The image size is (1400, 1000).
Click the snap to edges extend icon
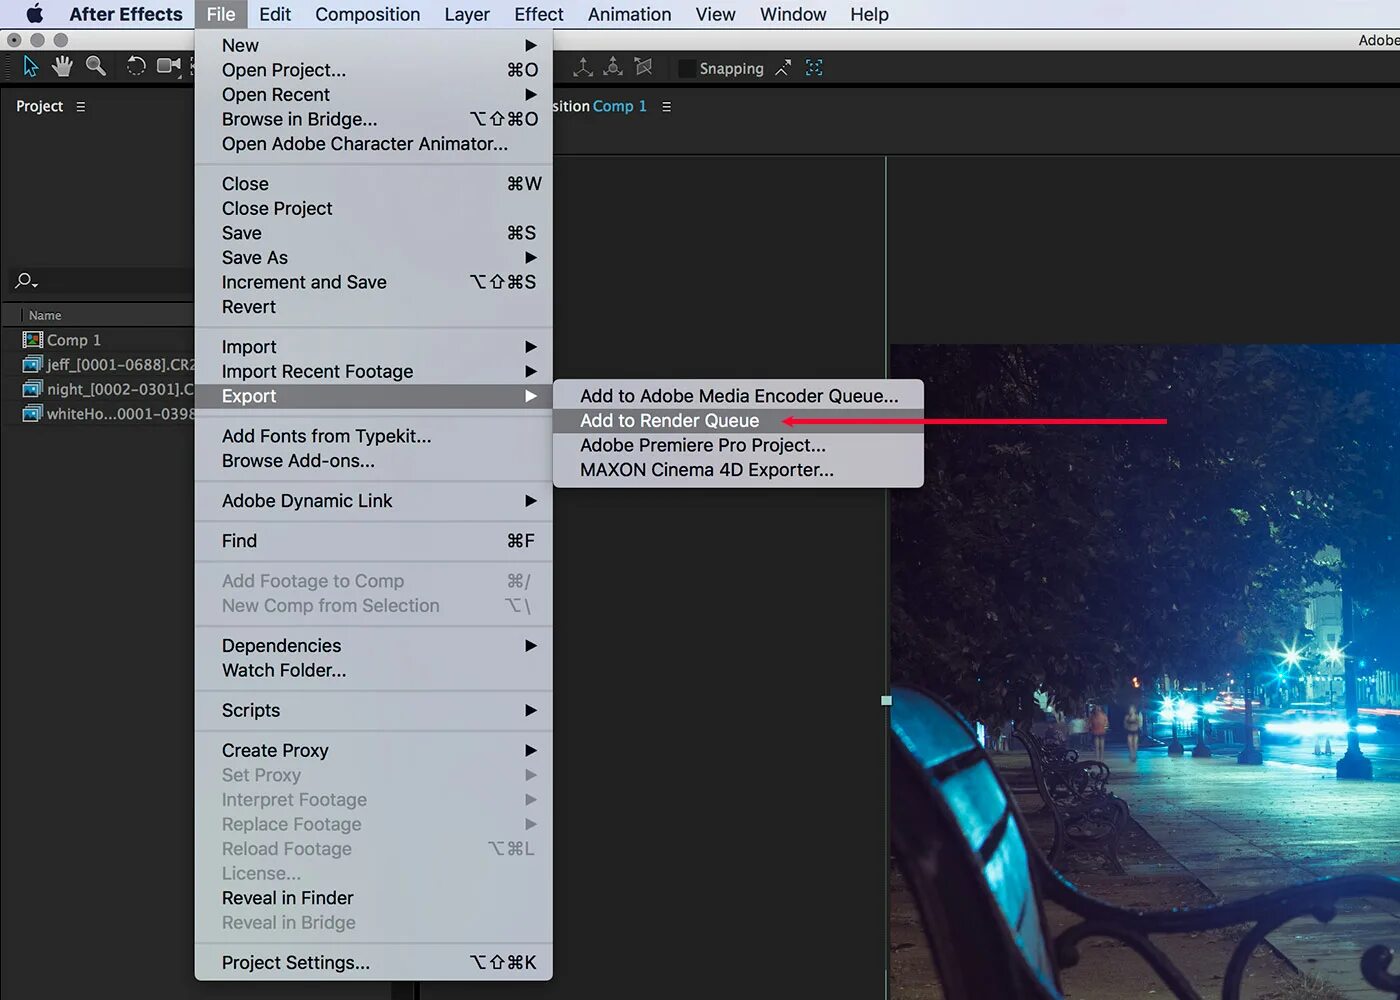tap(783, 68)
